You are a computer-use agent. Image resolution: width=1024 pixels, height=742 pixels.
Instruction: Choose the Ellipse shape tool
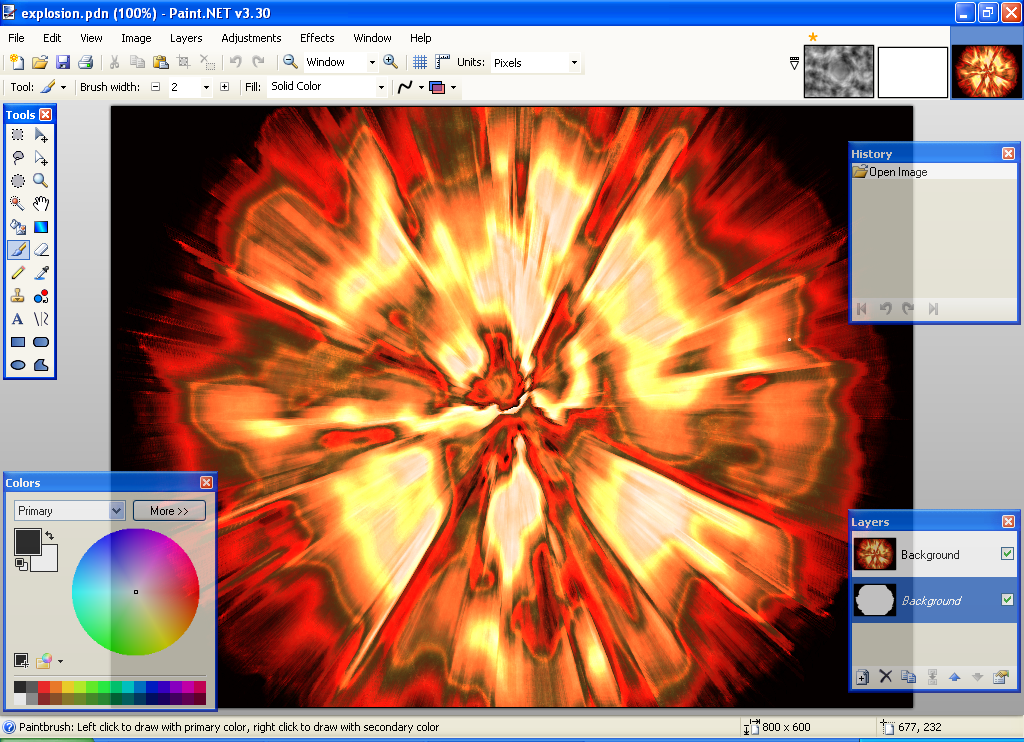click(x=18, y=364)
